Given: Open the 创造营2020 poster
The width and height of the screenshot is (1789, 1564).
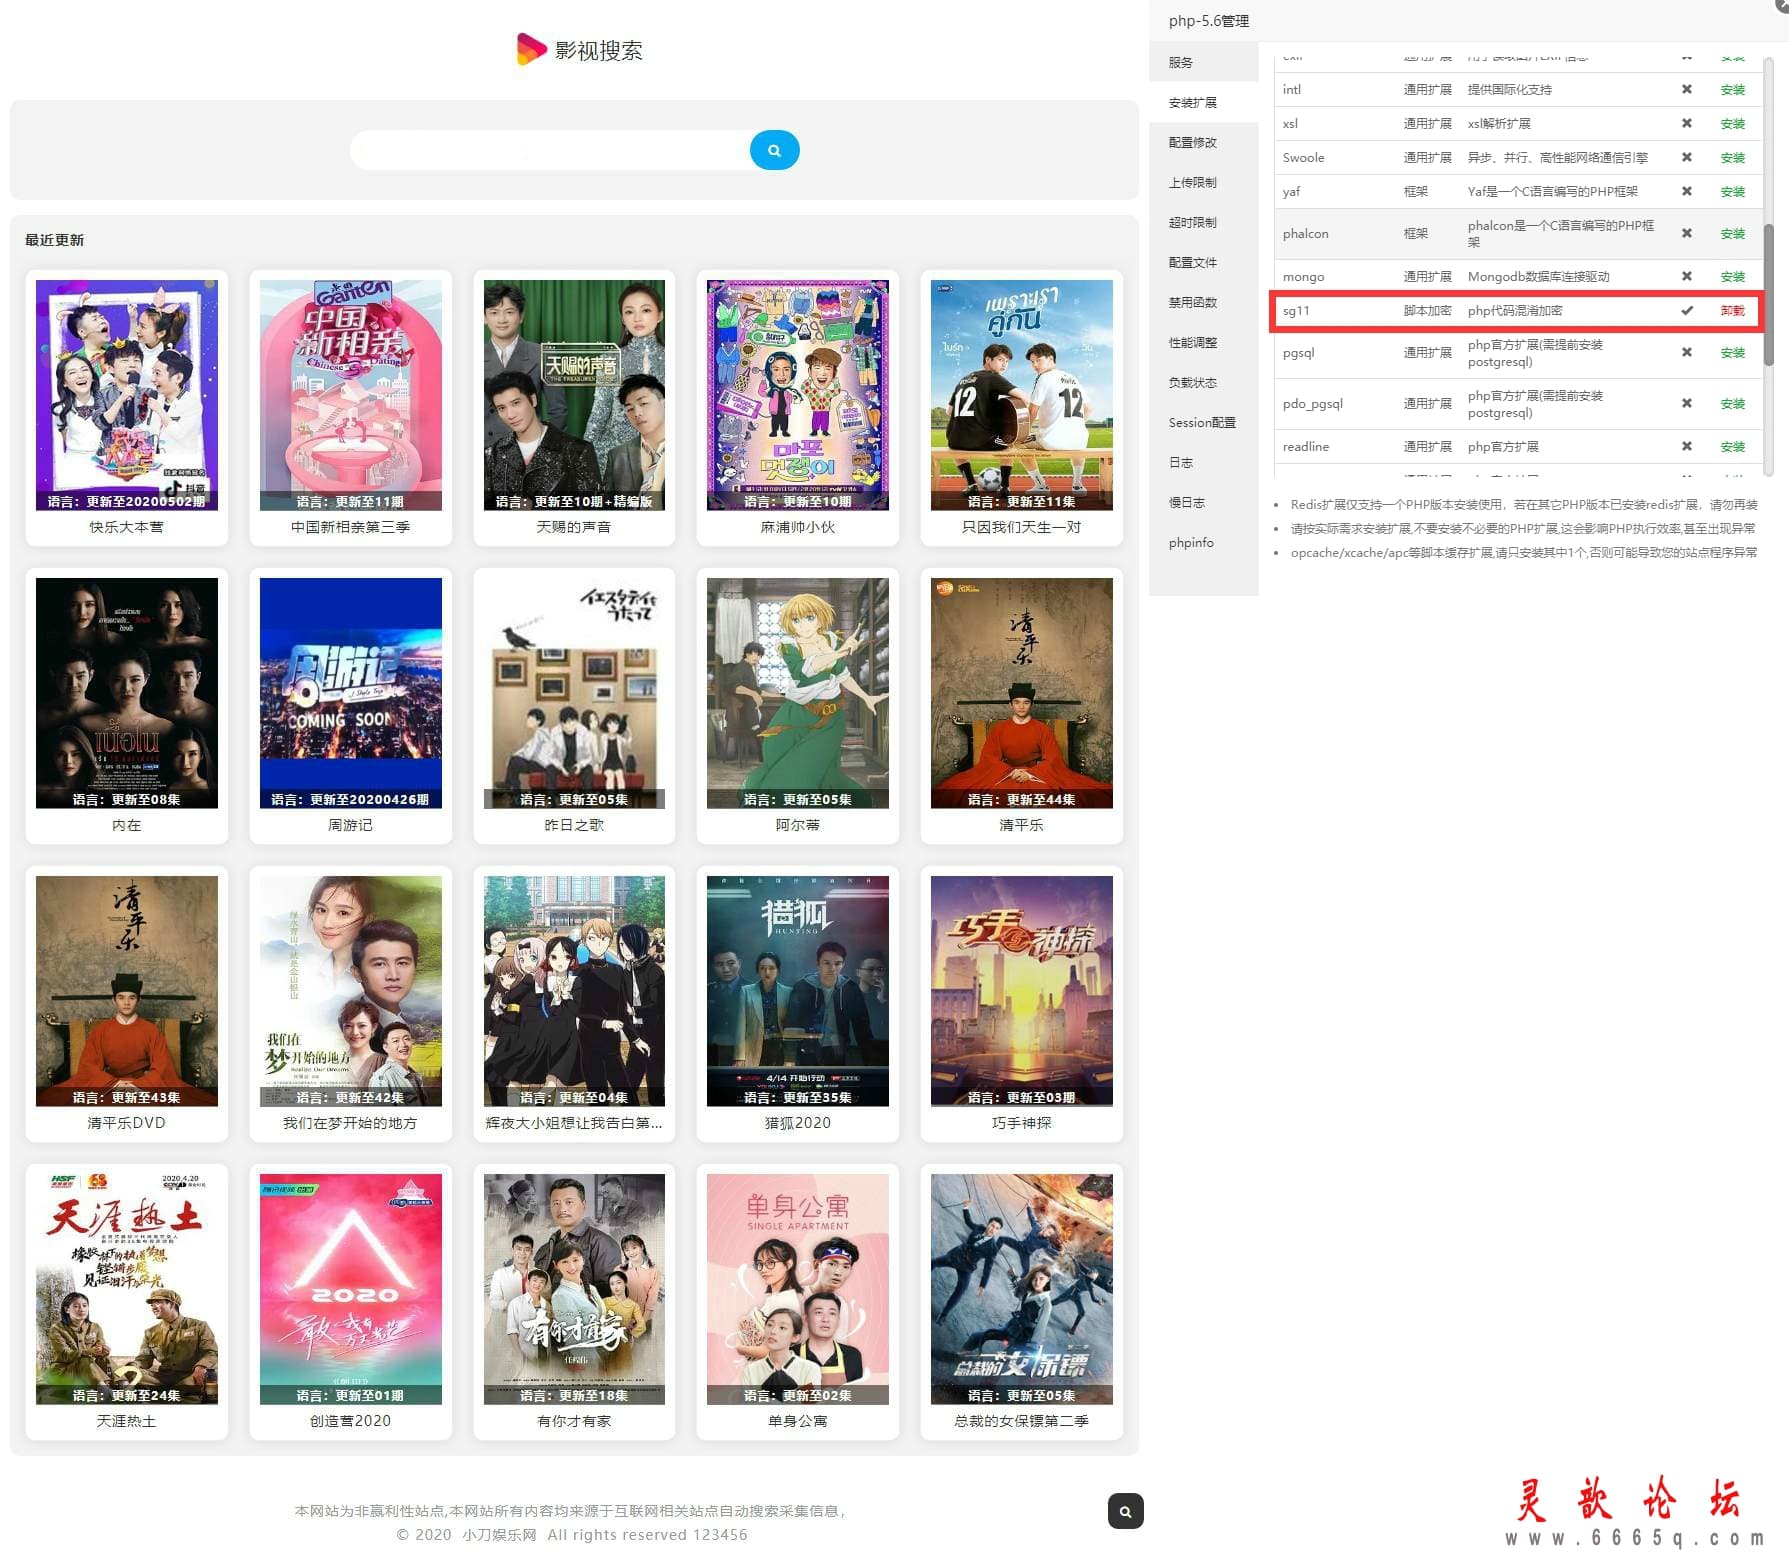Looking at the screenshot, I should coord(350,1289).
